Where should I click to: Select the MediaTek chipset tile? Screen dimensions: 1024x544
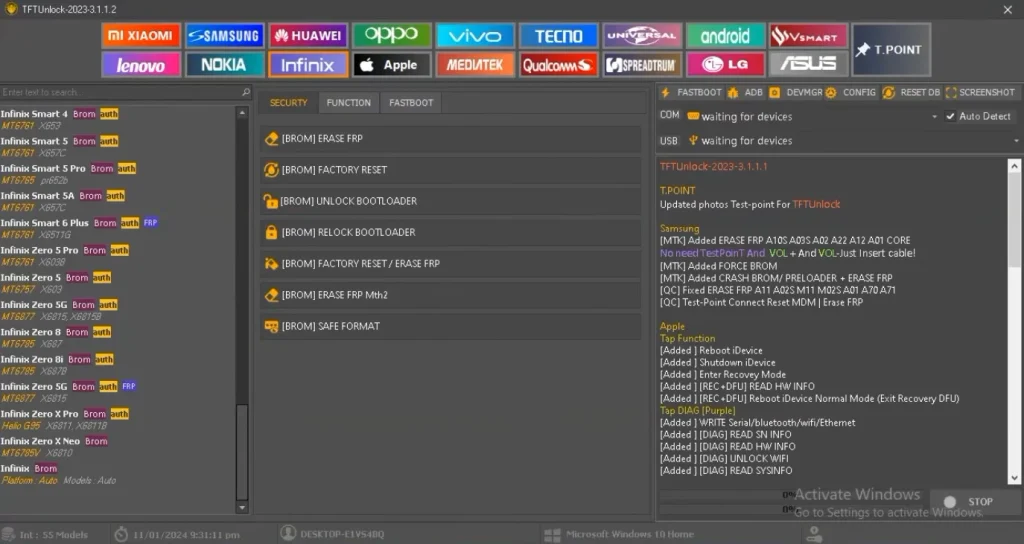point(475,65)
